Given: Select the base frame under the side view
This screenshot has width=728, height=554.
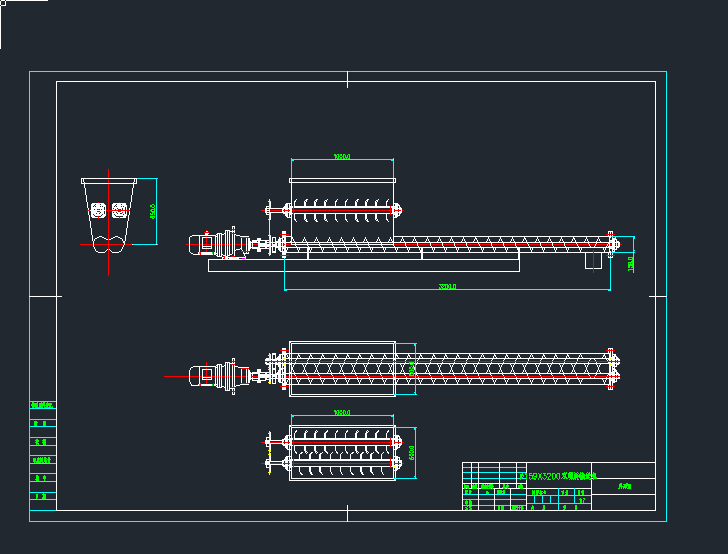Looking at the screenshot, I should (364, 265).
